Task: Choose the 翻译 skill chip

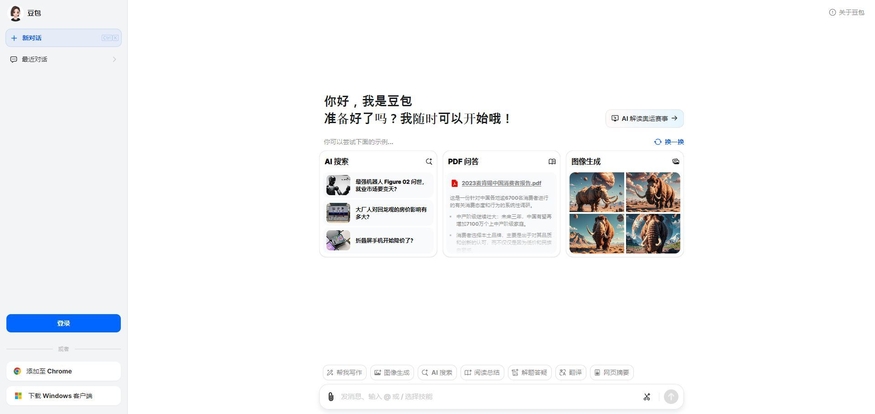Action: tap(571, 372)
